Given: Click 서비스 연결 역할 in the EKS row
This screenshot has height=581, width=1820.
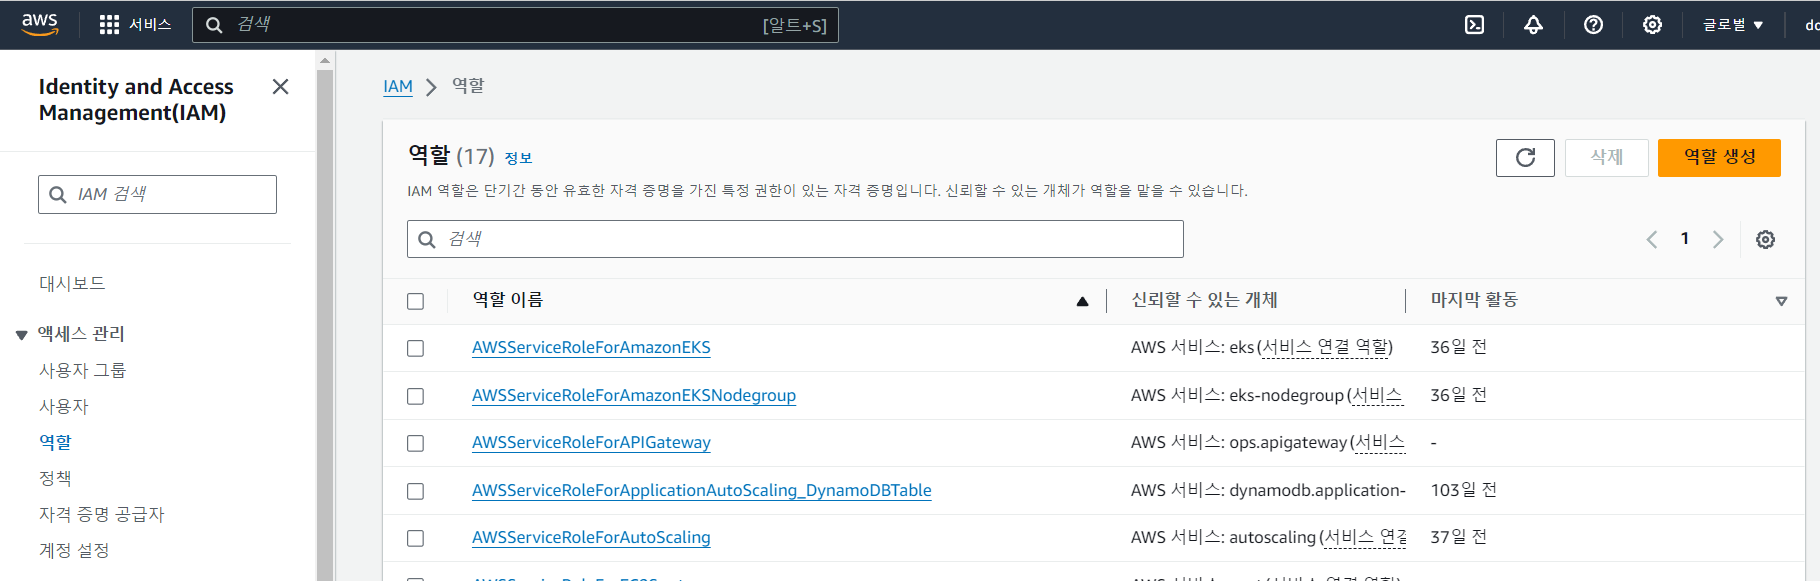Looking at the screenshot, I should [1325, 347].
